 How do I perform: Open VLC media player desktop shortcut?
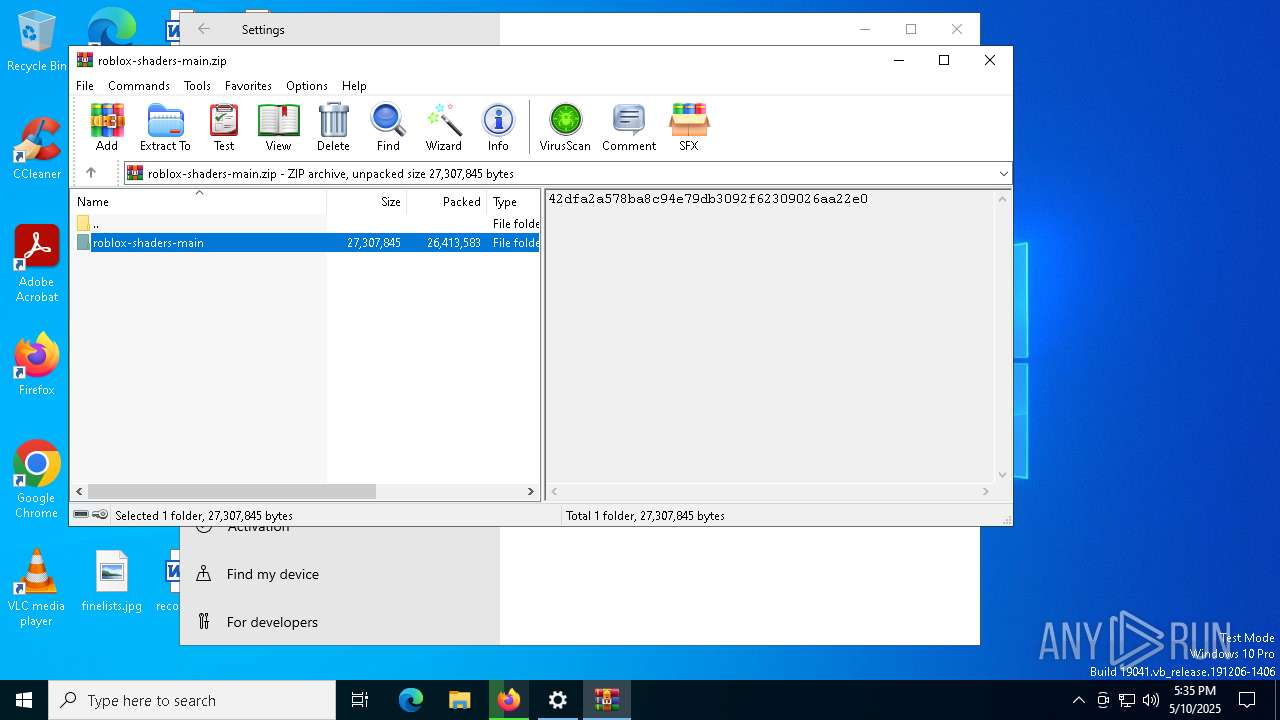point(36,587)
